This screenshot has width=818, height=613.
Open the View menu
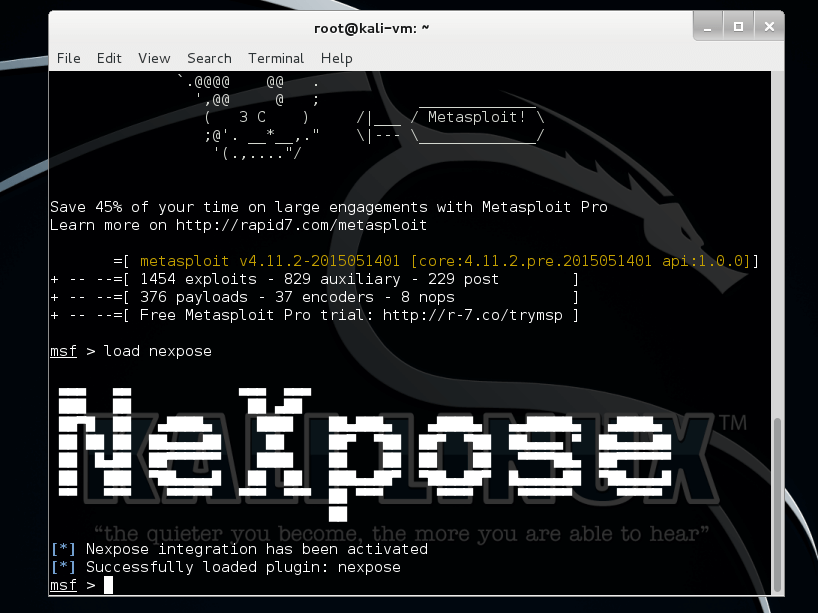154,58
